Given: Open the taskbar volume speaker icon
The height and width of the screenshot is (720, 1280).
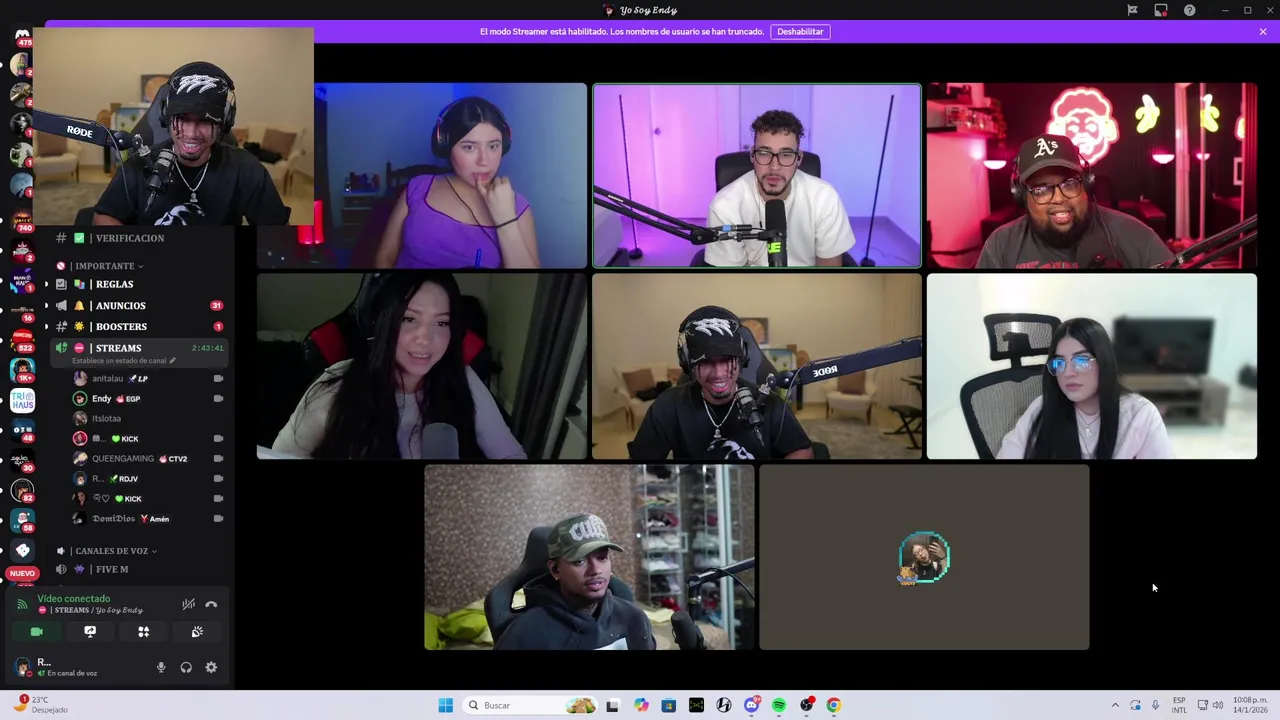Looking at the screenshot, I should click(1217, 705).
